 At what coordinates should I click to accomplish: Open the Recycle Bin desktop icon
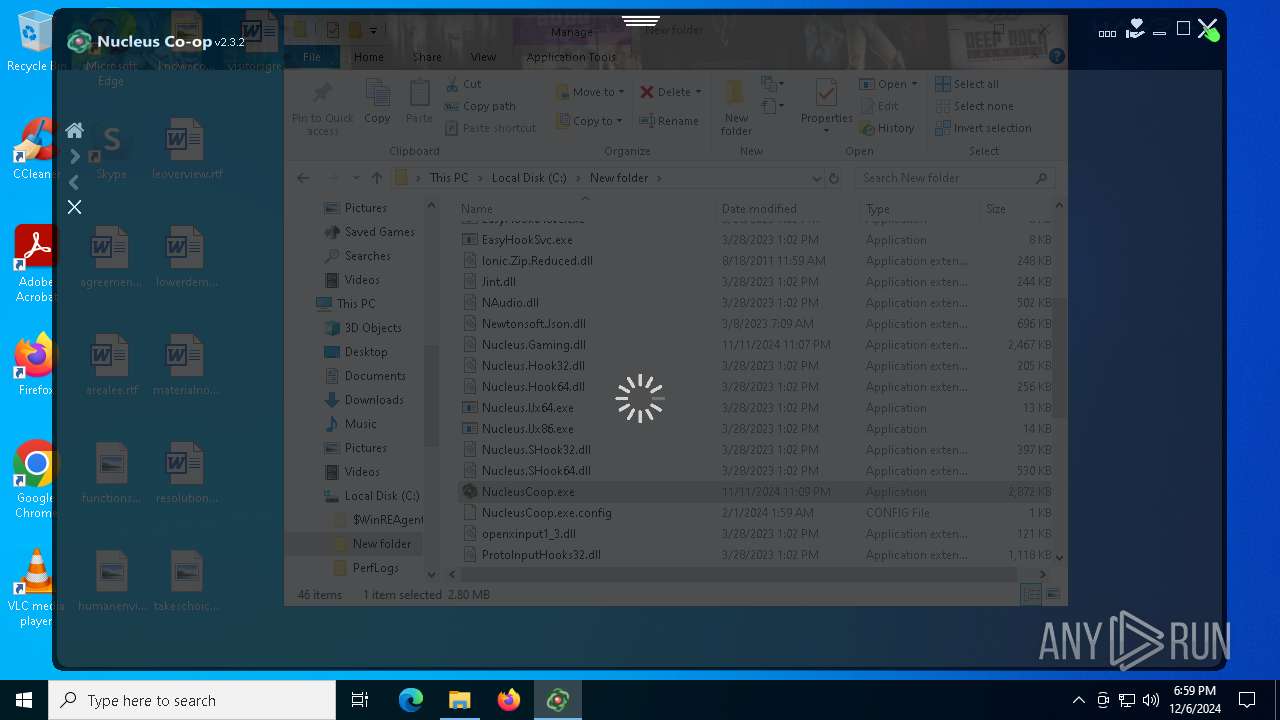[x=35, y=42]
